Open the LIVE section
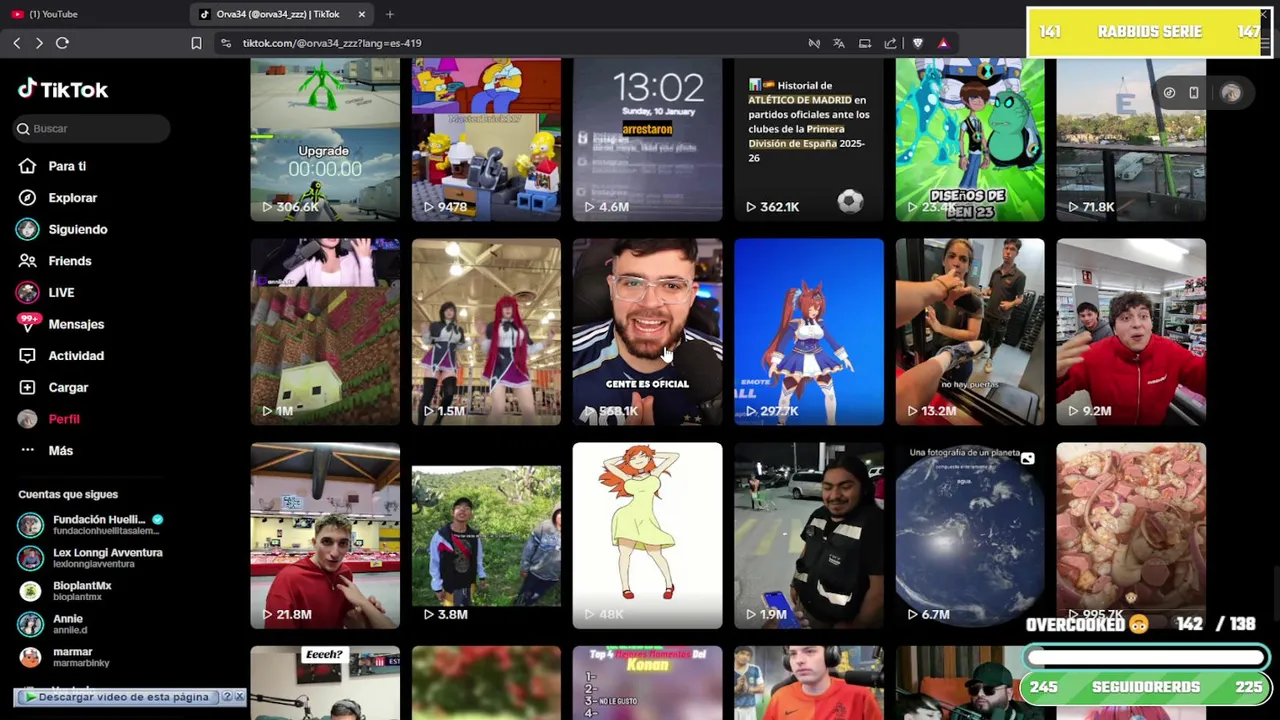 [61, 292]
